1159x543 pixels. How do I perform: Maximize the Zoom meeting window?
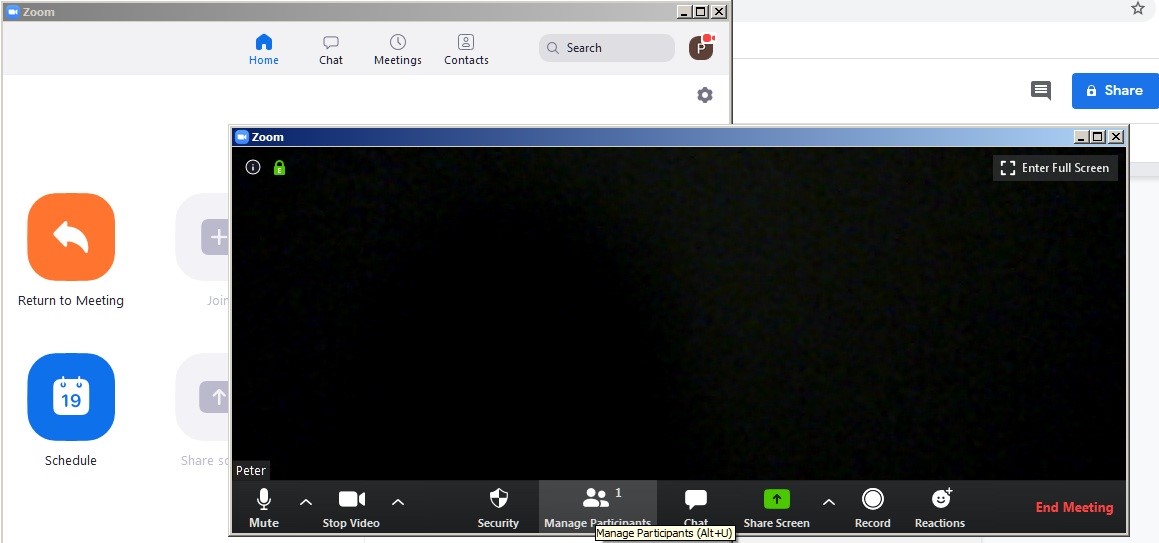1098,137
